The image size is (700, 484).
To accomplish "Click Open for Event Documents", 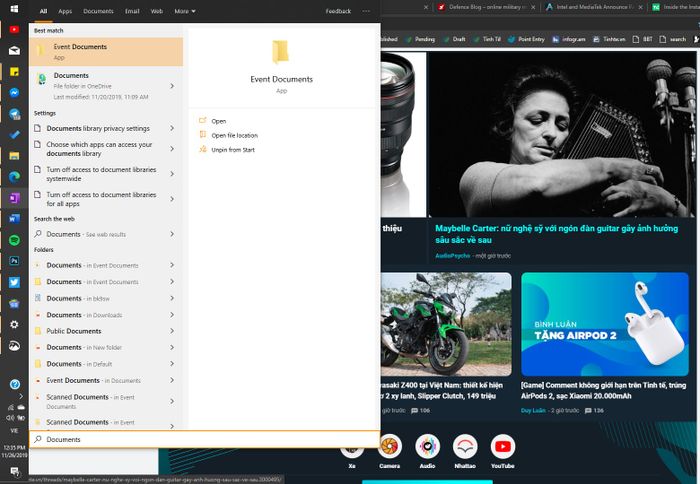I will pyautogui.click(x=218, y=121).
